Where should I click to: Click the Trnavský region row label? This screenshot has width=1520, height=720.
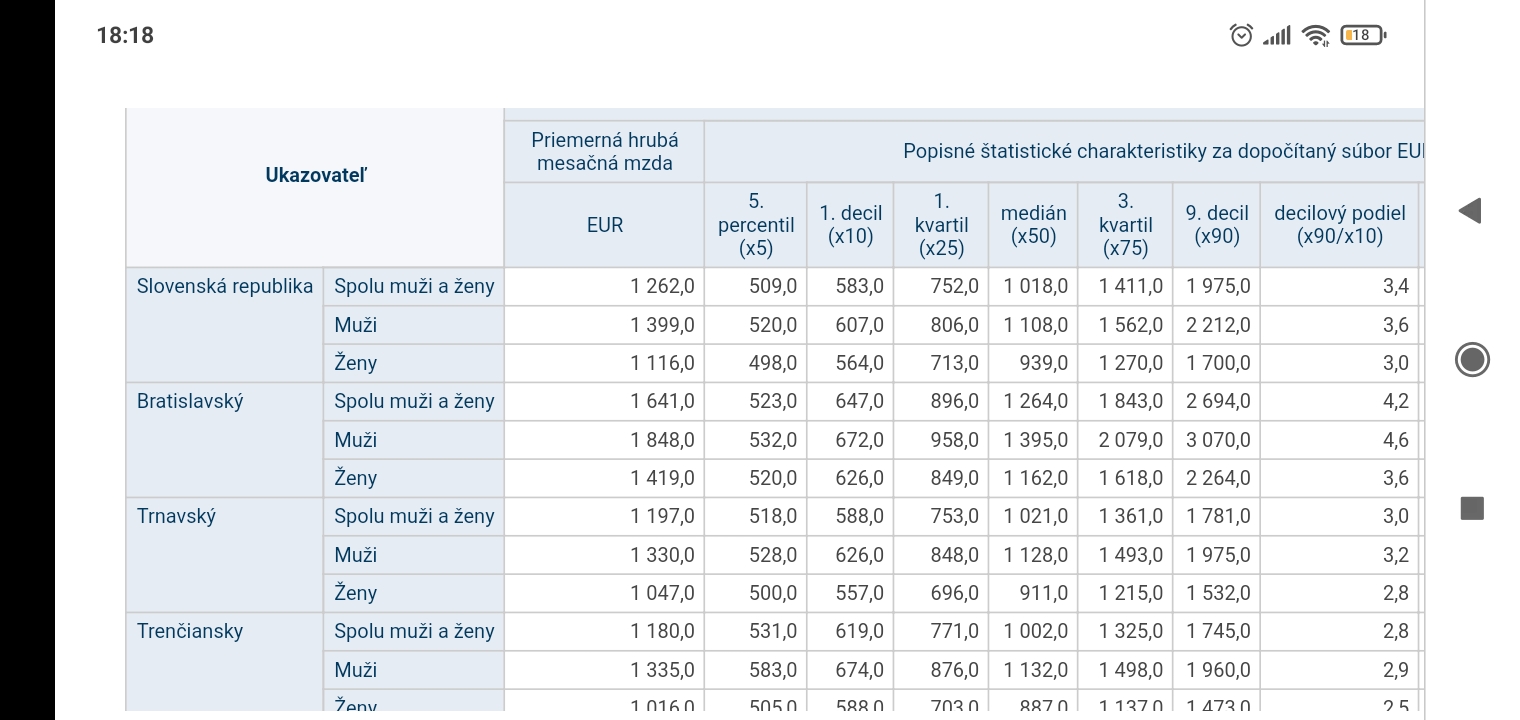click(x=176, y=516)
